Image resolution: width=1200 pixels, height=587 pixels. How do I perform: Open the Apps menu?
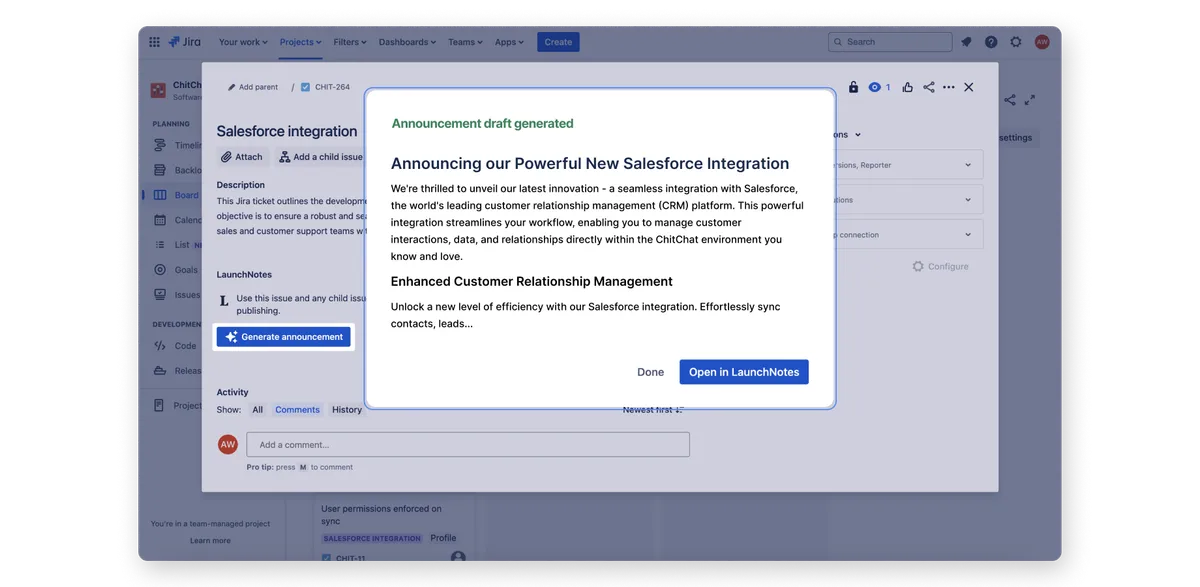pyautogui.click(x=510, y=42)
